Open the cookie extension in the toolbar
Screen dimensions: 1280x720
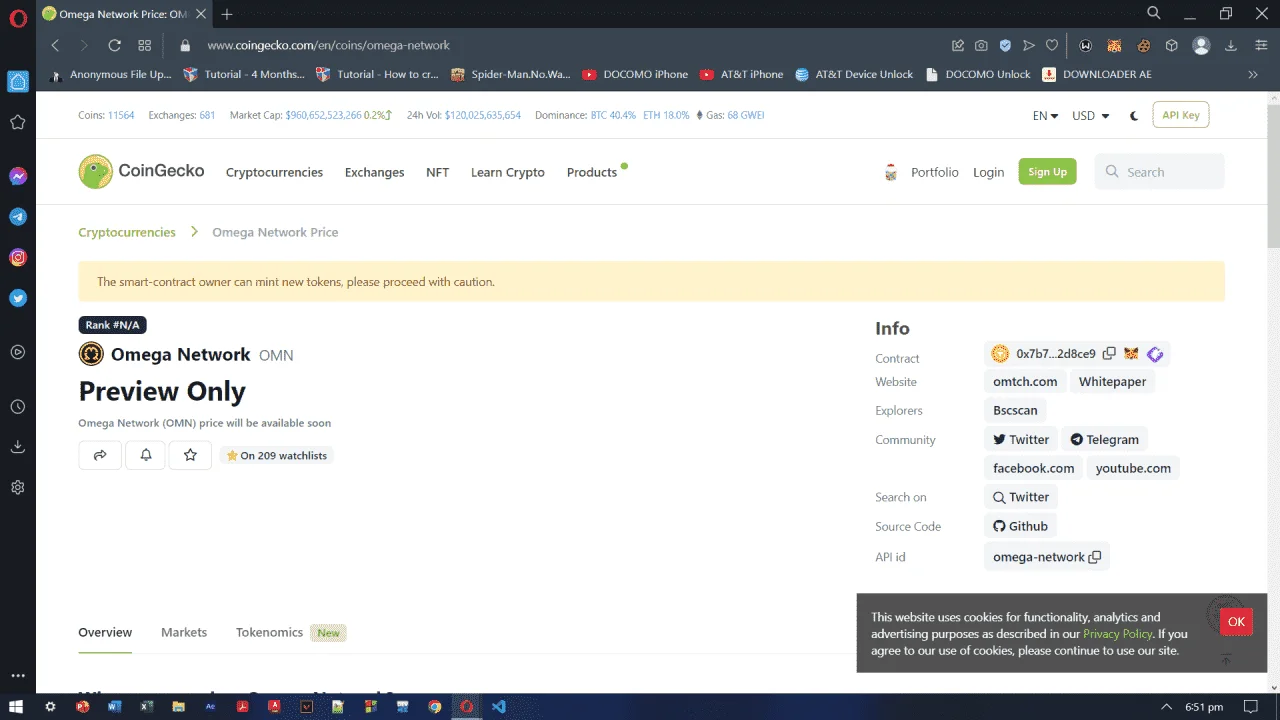pyautogui.click(x=1143, y=45)
